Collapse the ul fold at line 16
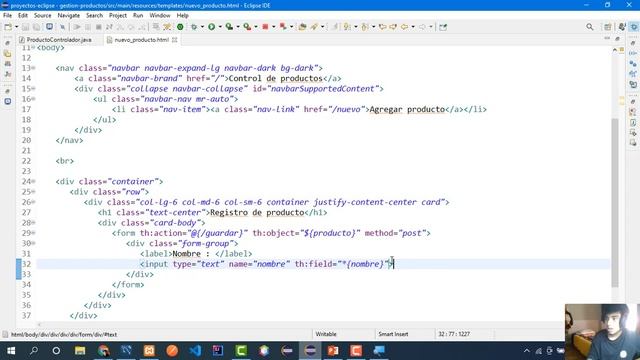Screen dimensions: 640x360 pyautogui.click(x=33, y=99)
